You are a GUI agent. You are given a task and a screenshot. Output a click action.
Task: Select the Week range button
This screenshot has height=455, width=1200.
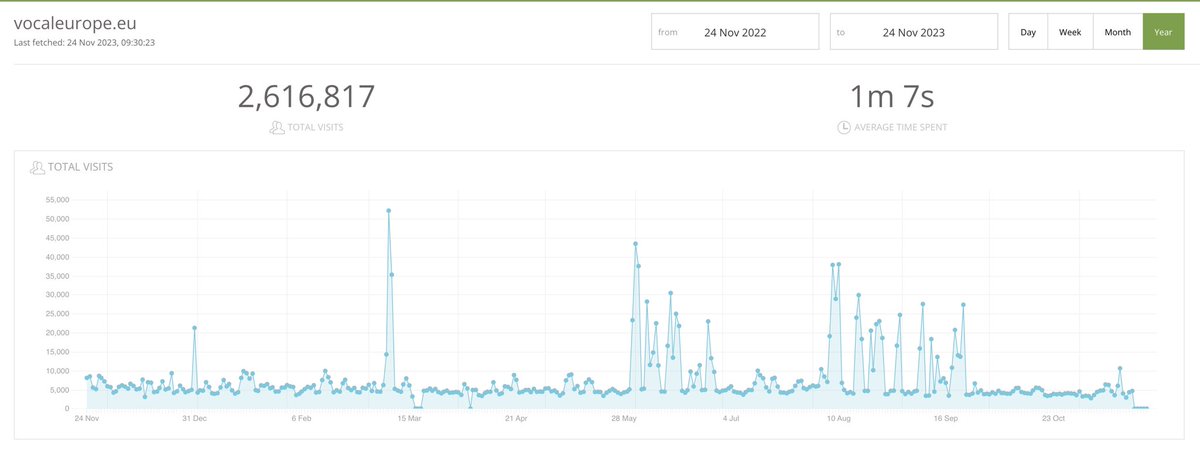1070,32
